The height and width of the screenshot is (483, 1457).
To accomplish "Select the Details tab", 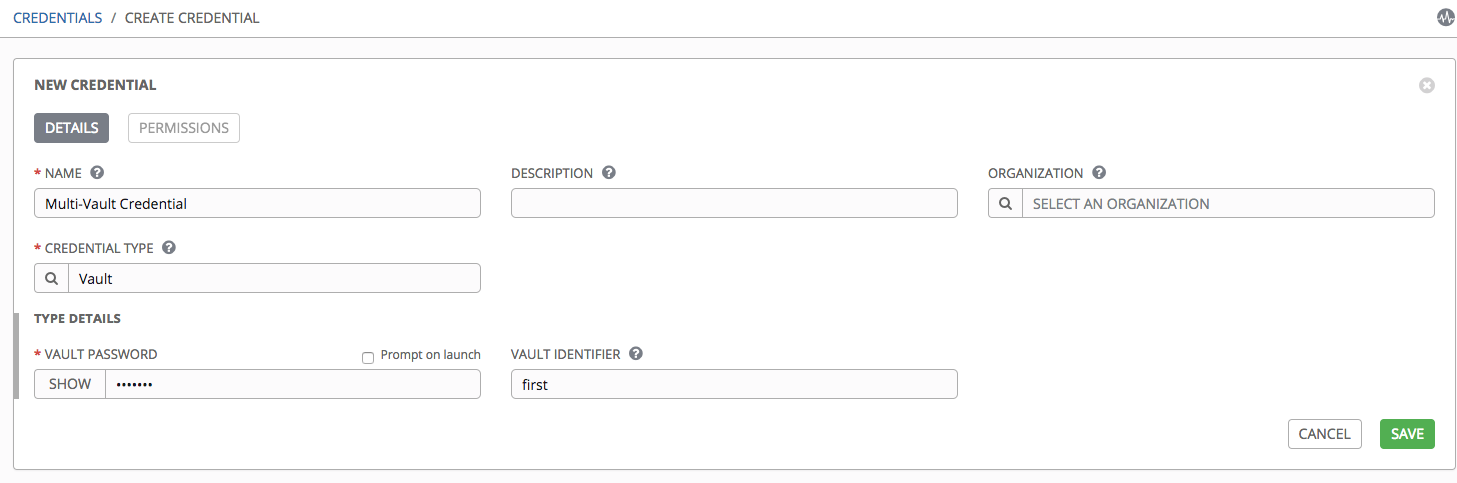I will 71,128.
